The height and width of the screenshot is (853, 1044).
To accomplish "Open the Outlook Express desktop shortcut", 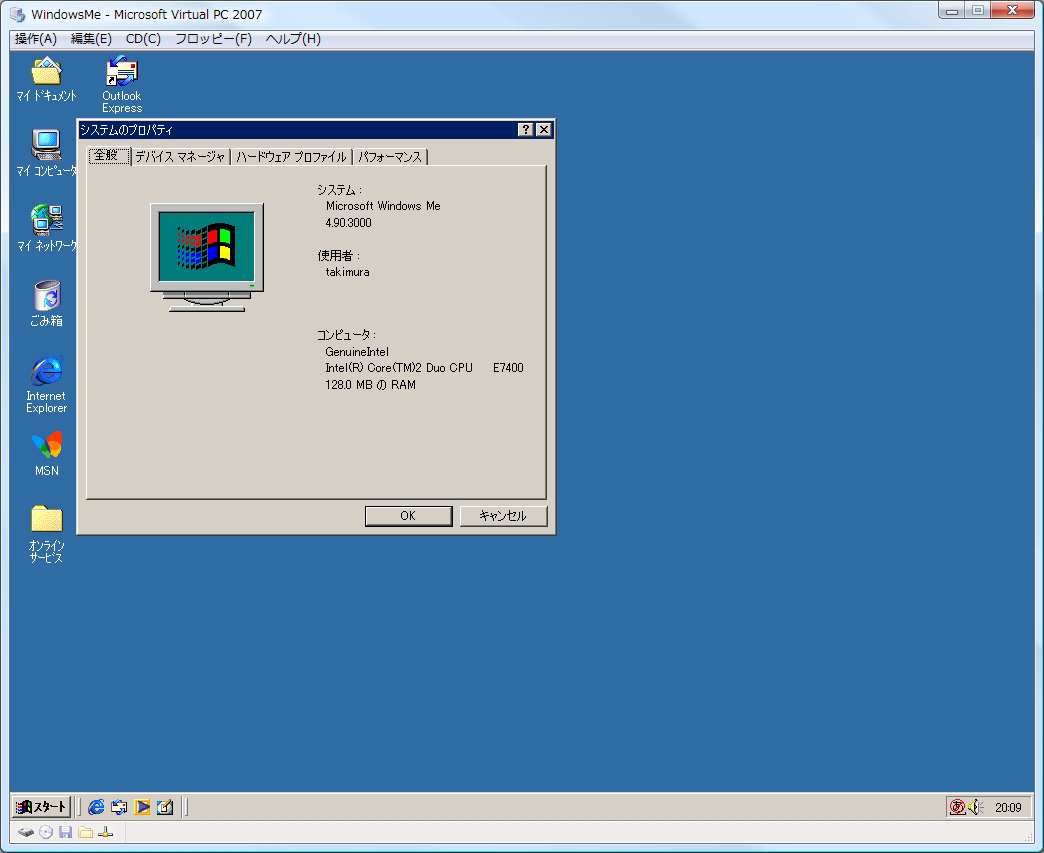I will click(122, 84).
